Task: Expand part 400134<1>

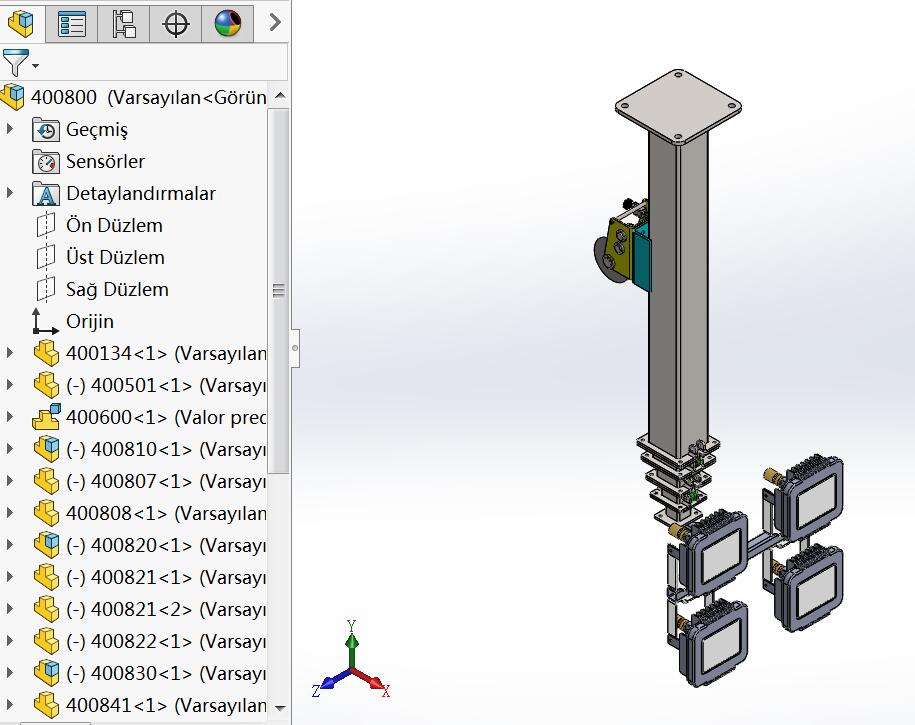Action: click(9, 353)
